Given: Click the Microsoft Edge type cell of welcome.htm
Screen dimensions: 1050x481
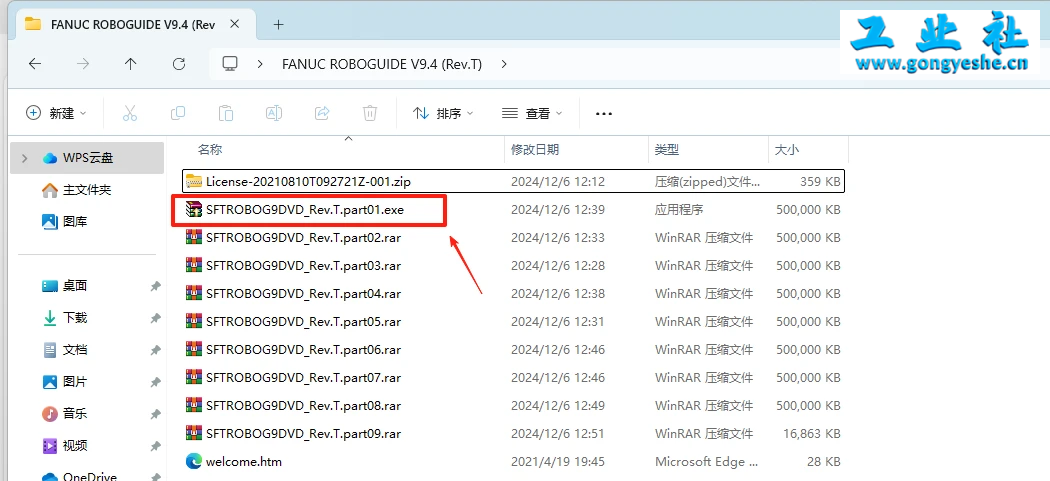Looking at the screenshot, I should pyautogui.click(x=706, y=462).
